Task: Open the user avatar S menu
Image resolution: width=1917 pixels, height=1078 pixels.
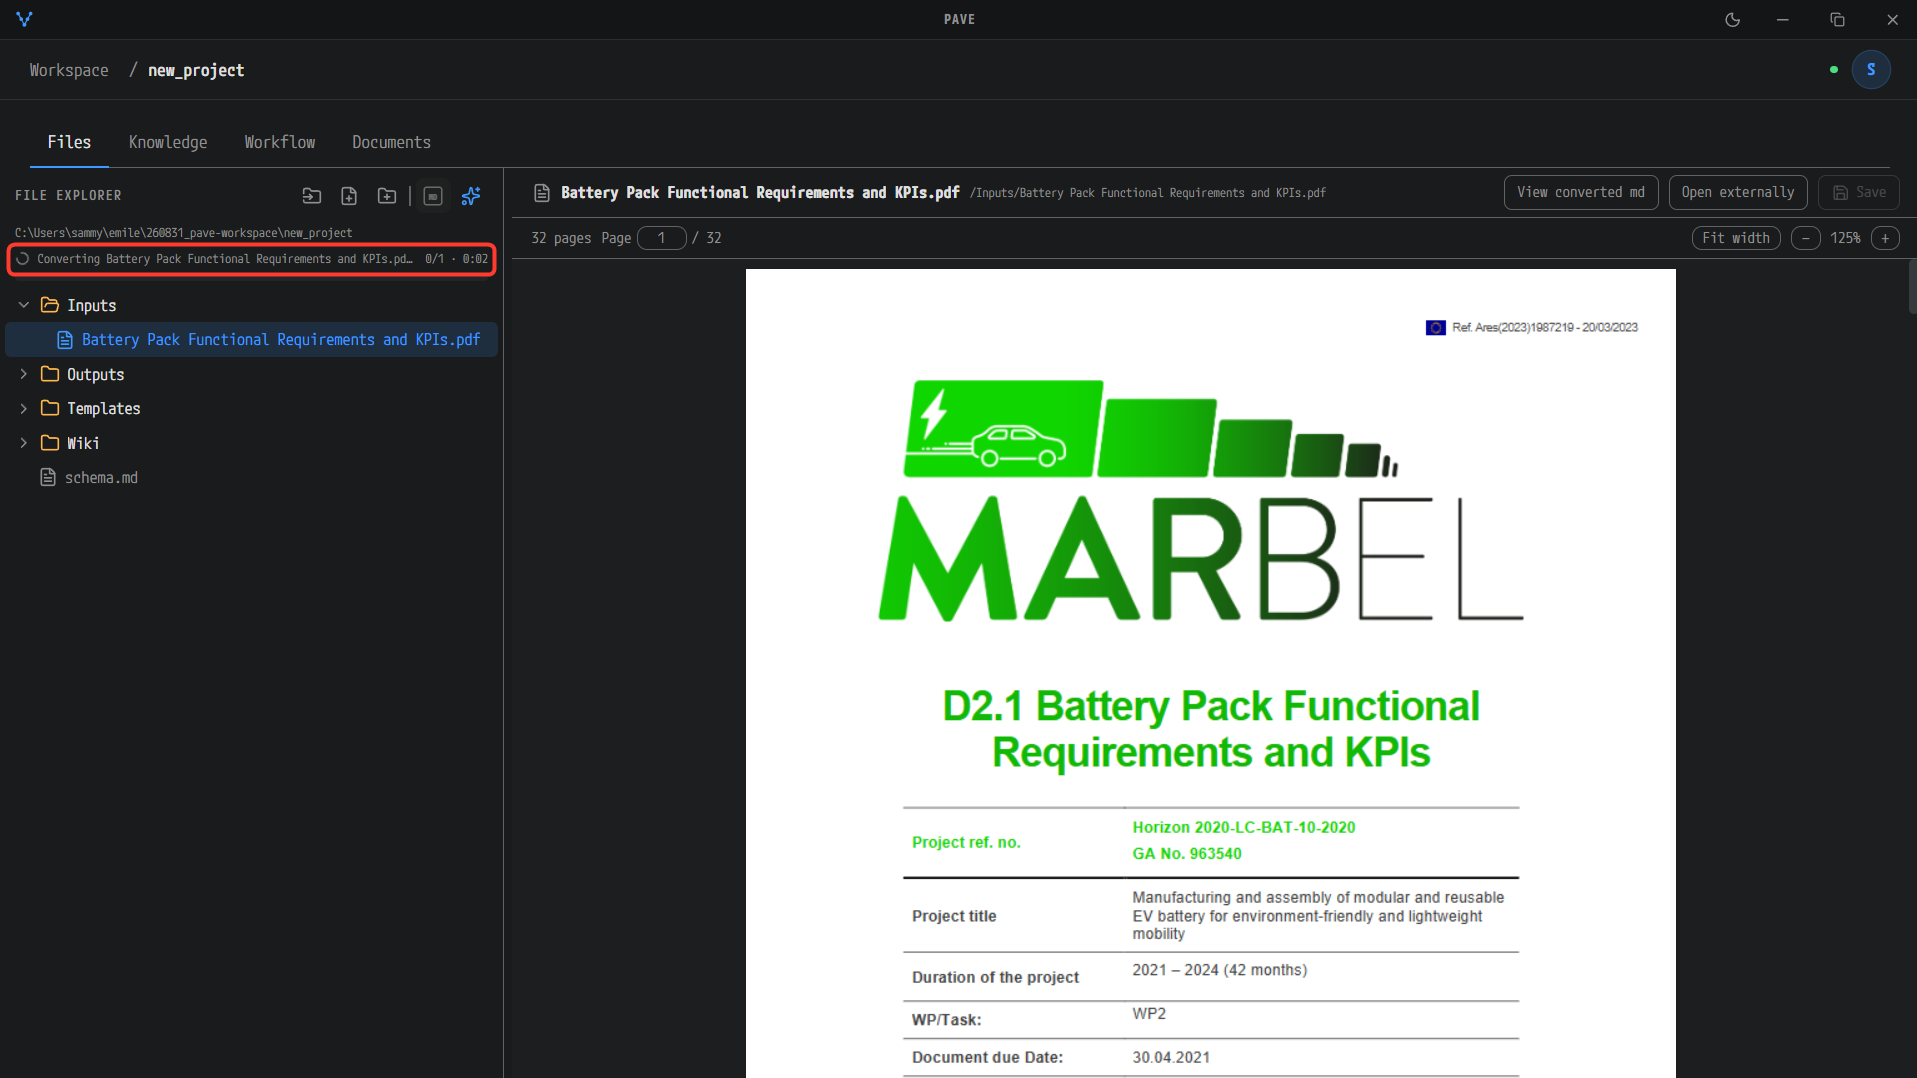Action: [x=1870, y=70]
